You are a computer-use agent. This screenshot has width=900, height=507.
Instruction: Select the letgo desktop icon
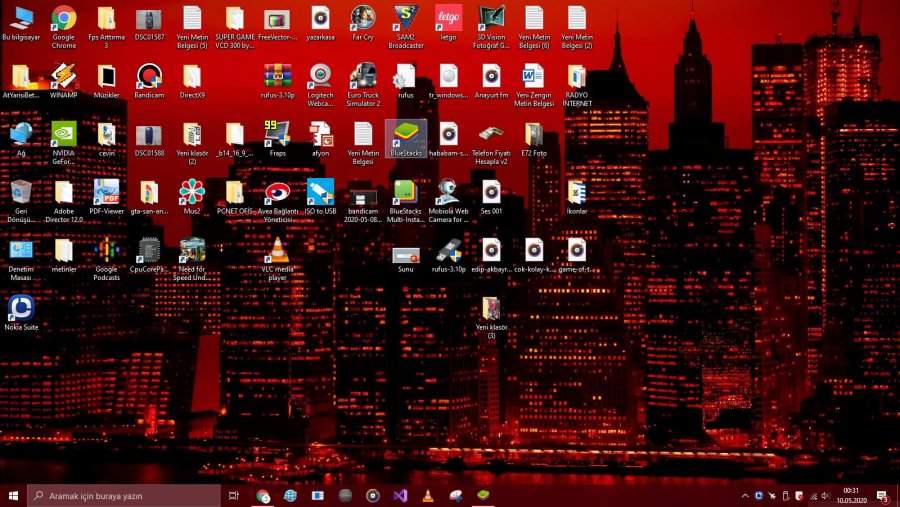(x=448, y=24)
